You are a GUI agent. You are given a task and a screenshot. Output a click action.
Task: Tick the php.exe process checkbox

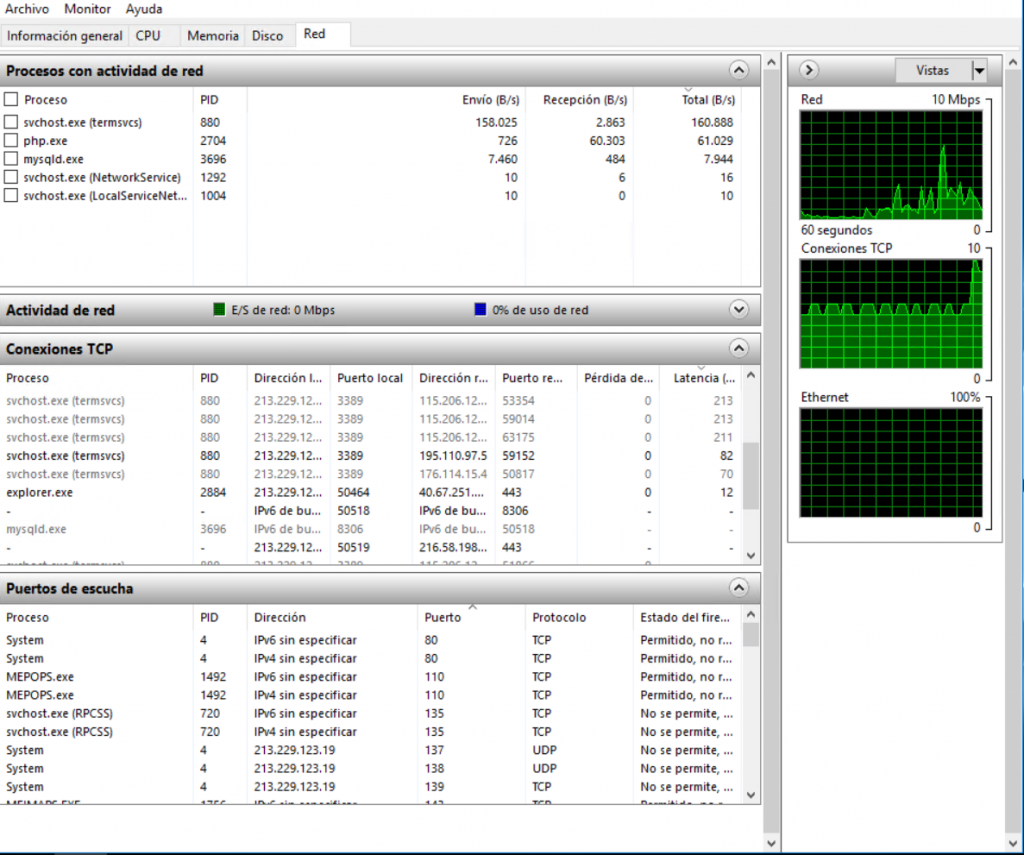(x=11, y=141)
